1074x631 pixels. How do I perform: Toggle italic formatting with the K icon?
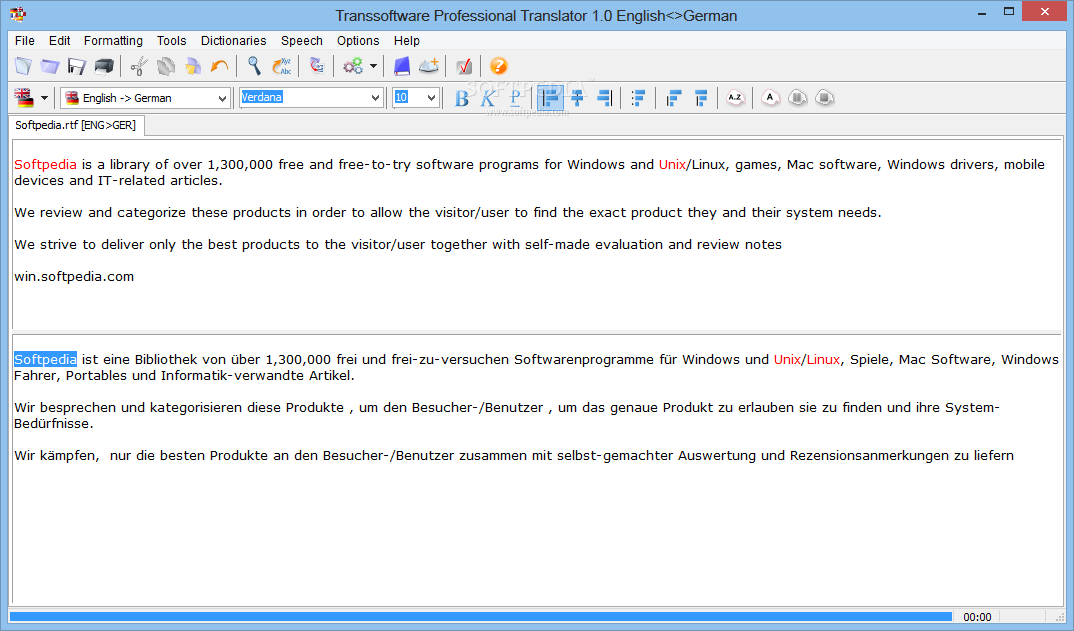pos(488,98)
